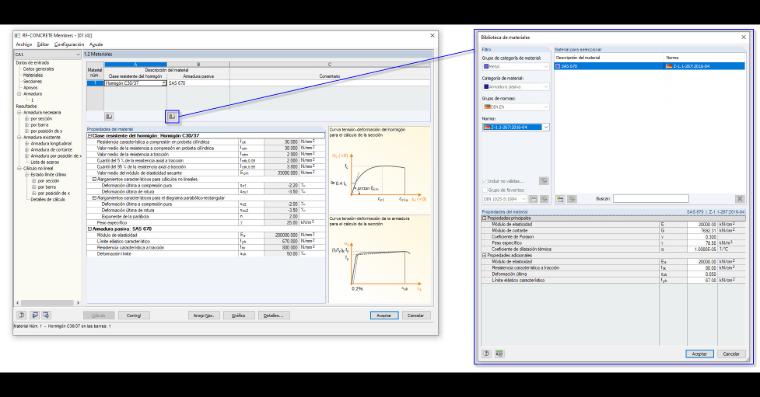The height and width of the screenshot is (397, 760).
Task: Select 'Datos generales' in navigator tree
Action: [39, 69]
